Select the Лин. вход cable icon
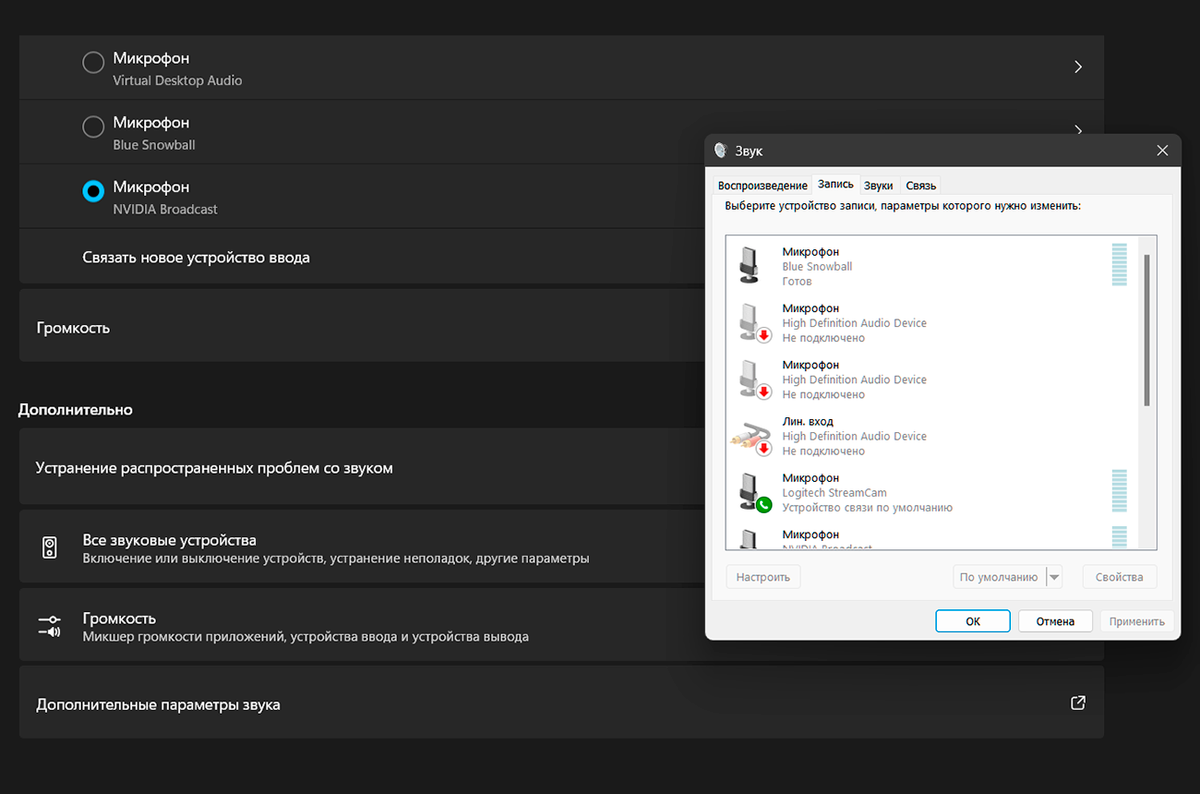The height and width of the screenshot is (794, 1200). click(x=751, y=437)
